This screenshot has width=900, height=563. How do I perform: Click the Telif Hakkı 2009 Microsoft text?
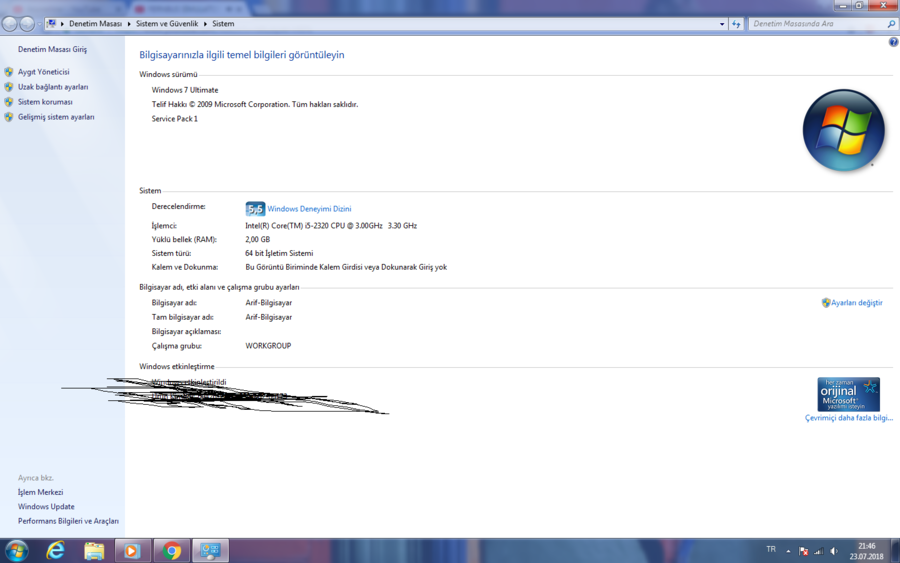tap(255, 104)
